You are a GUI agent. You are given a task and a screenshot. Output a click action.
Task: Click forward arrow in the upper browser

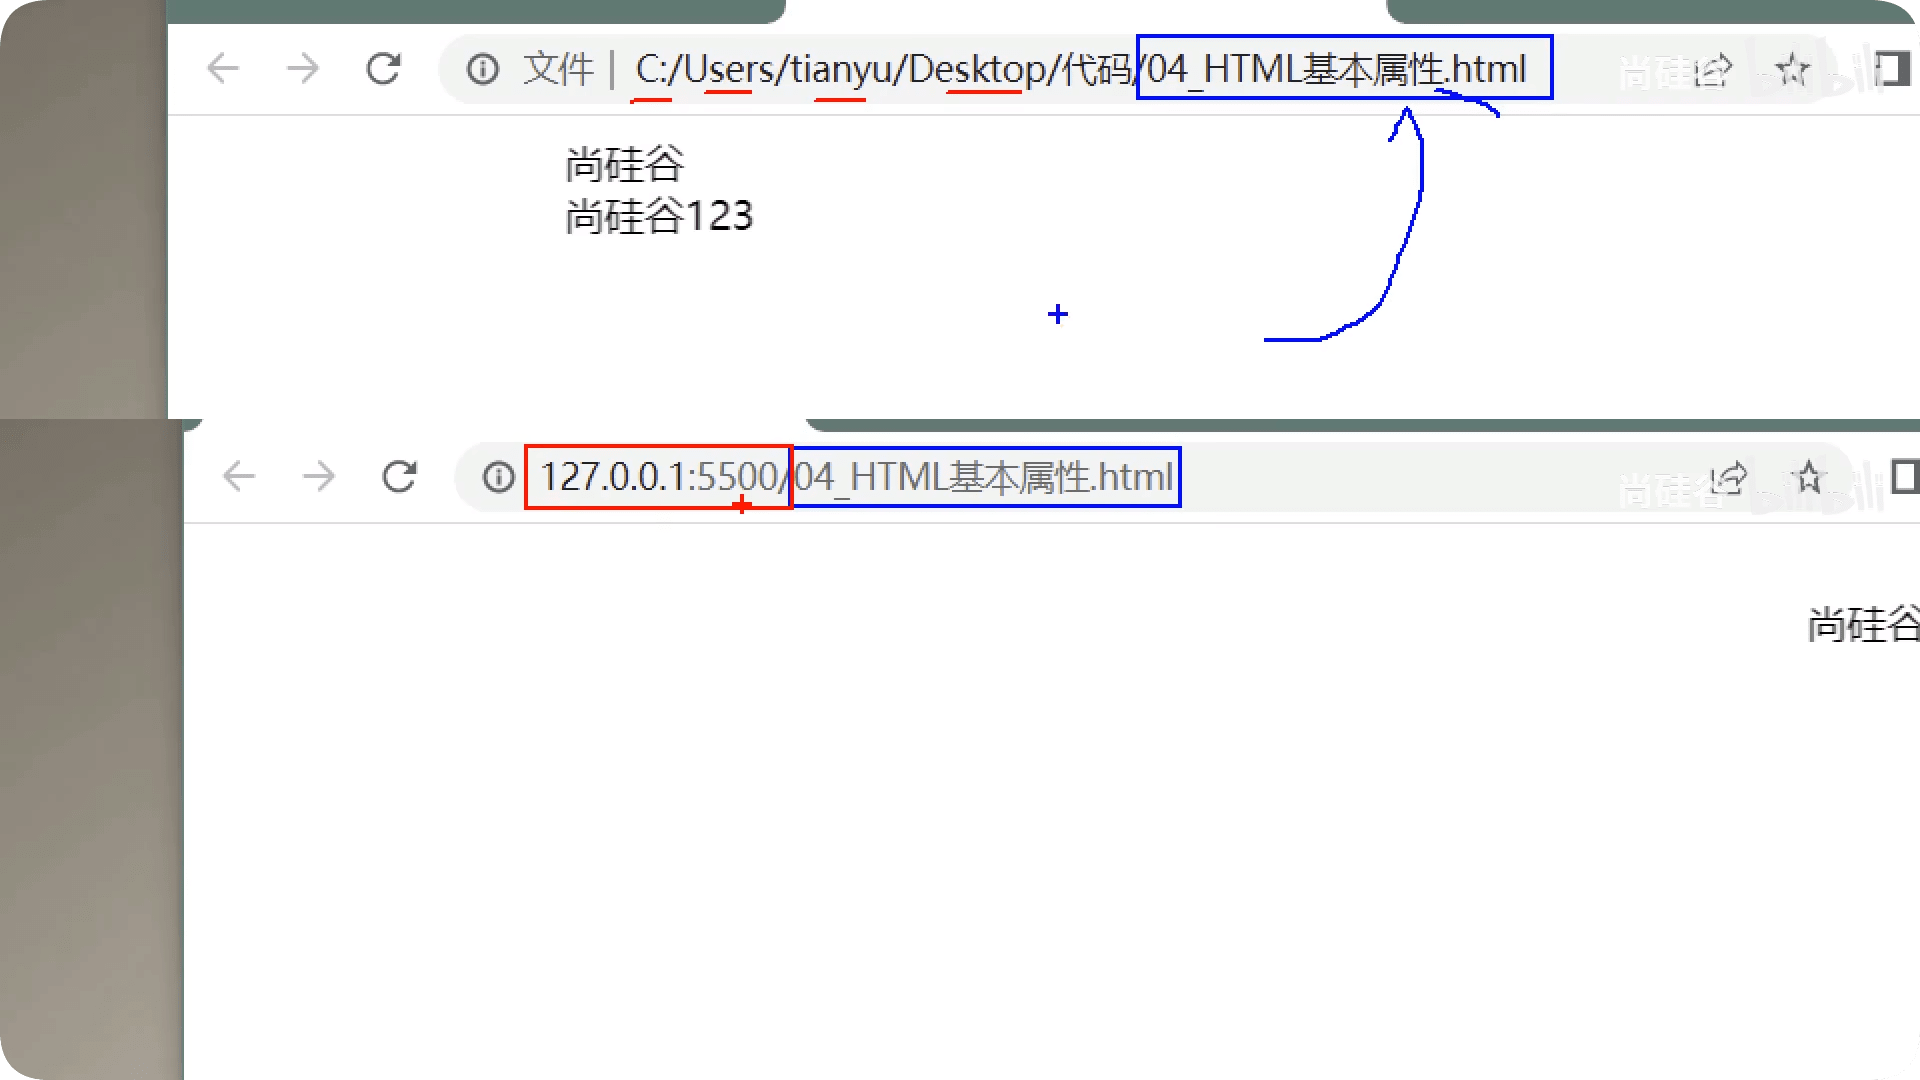[x=302, y=69]
